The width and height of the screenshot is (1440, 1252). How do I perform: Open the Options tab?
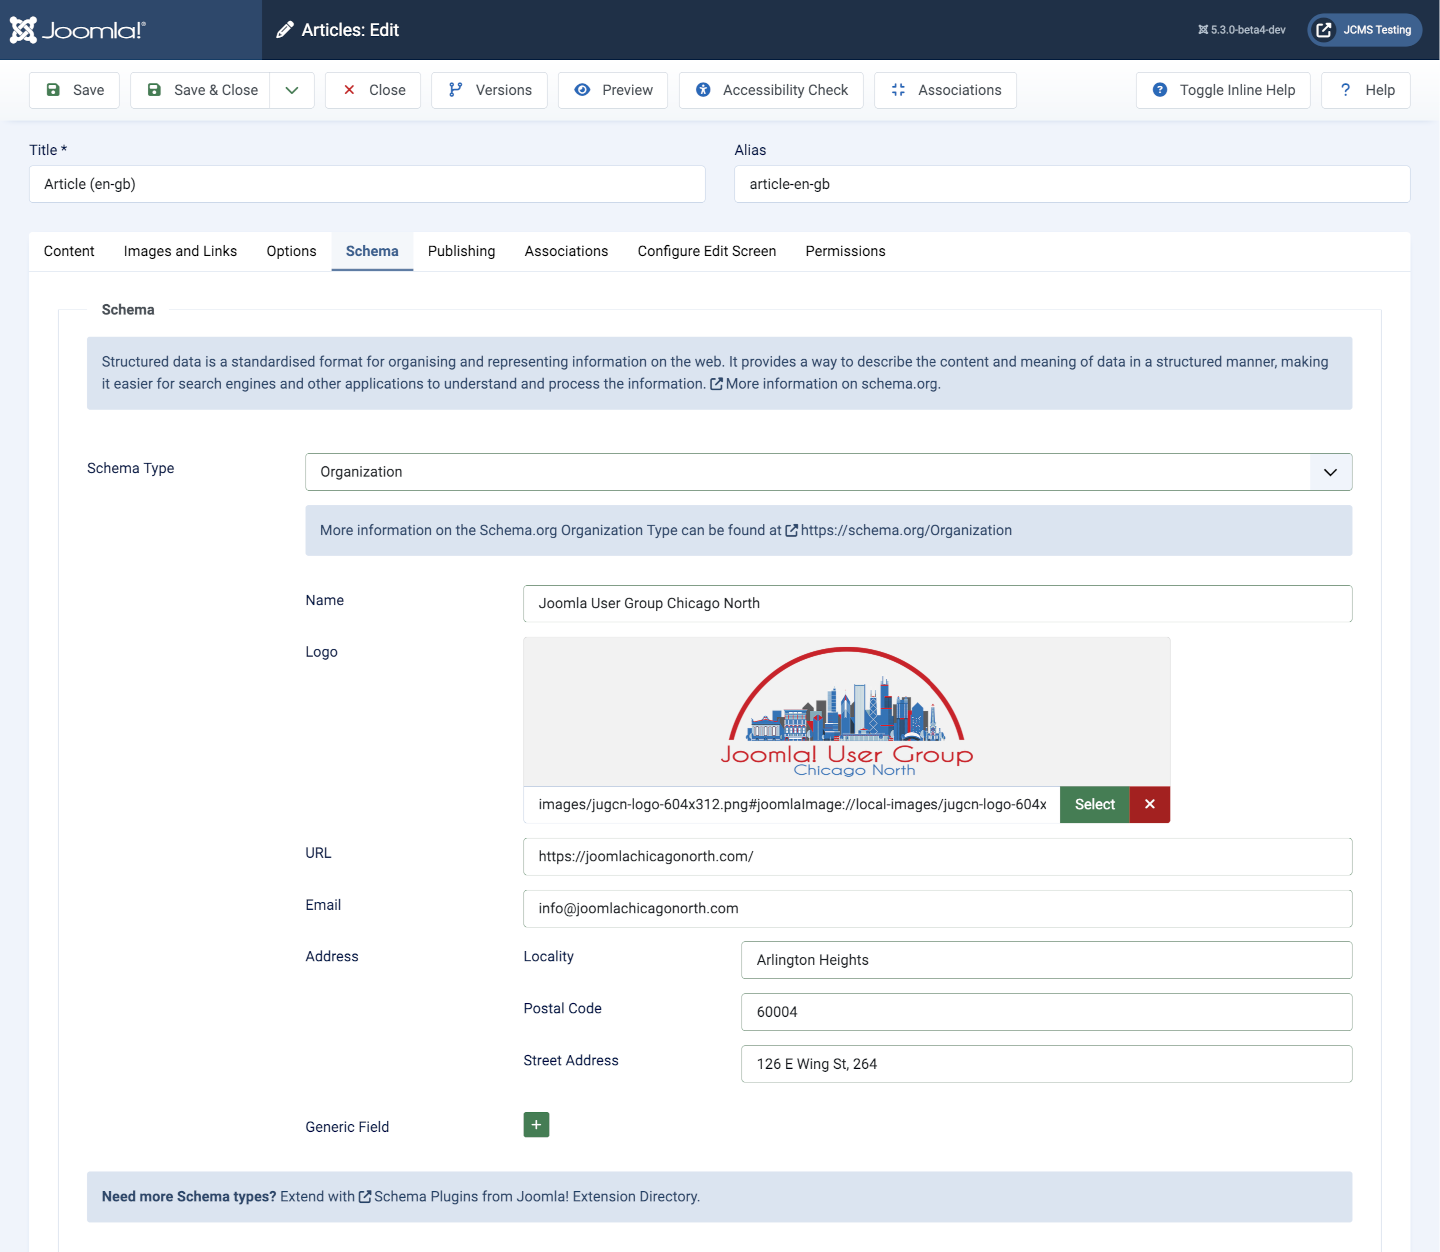pos(291,251)
